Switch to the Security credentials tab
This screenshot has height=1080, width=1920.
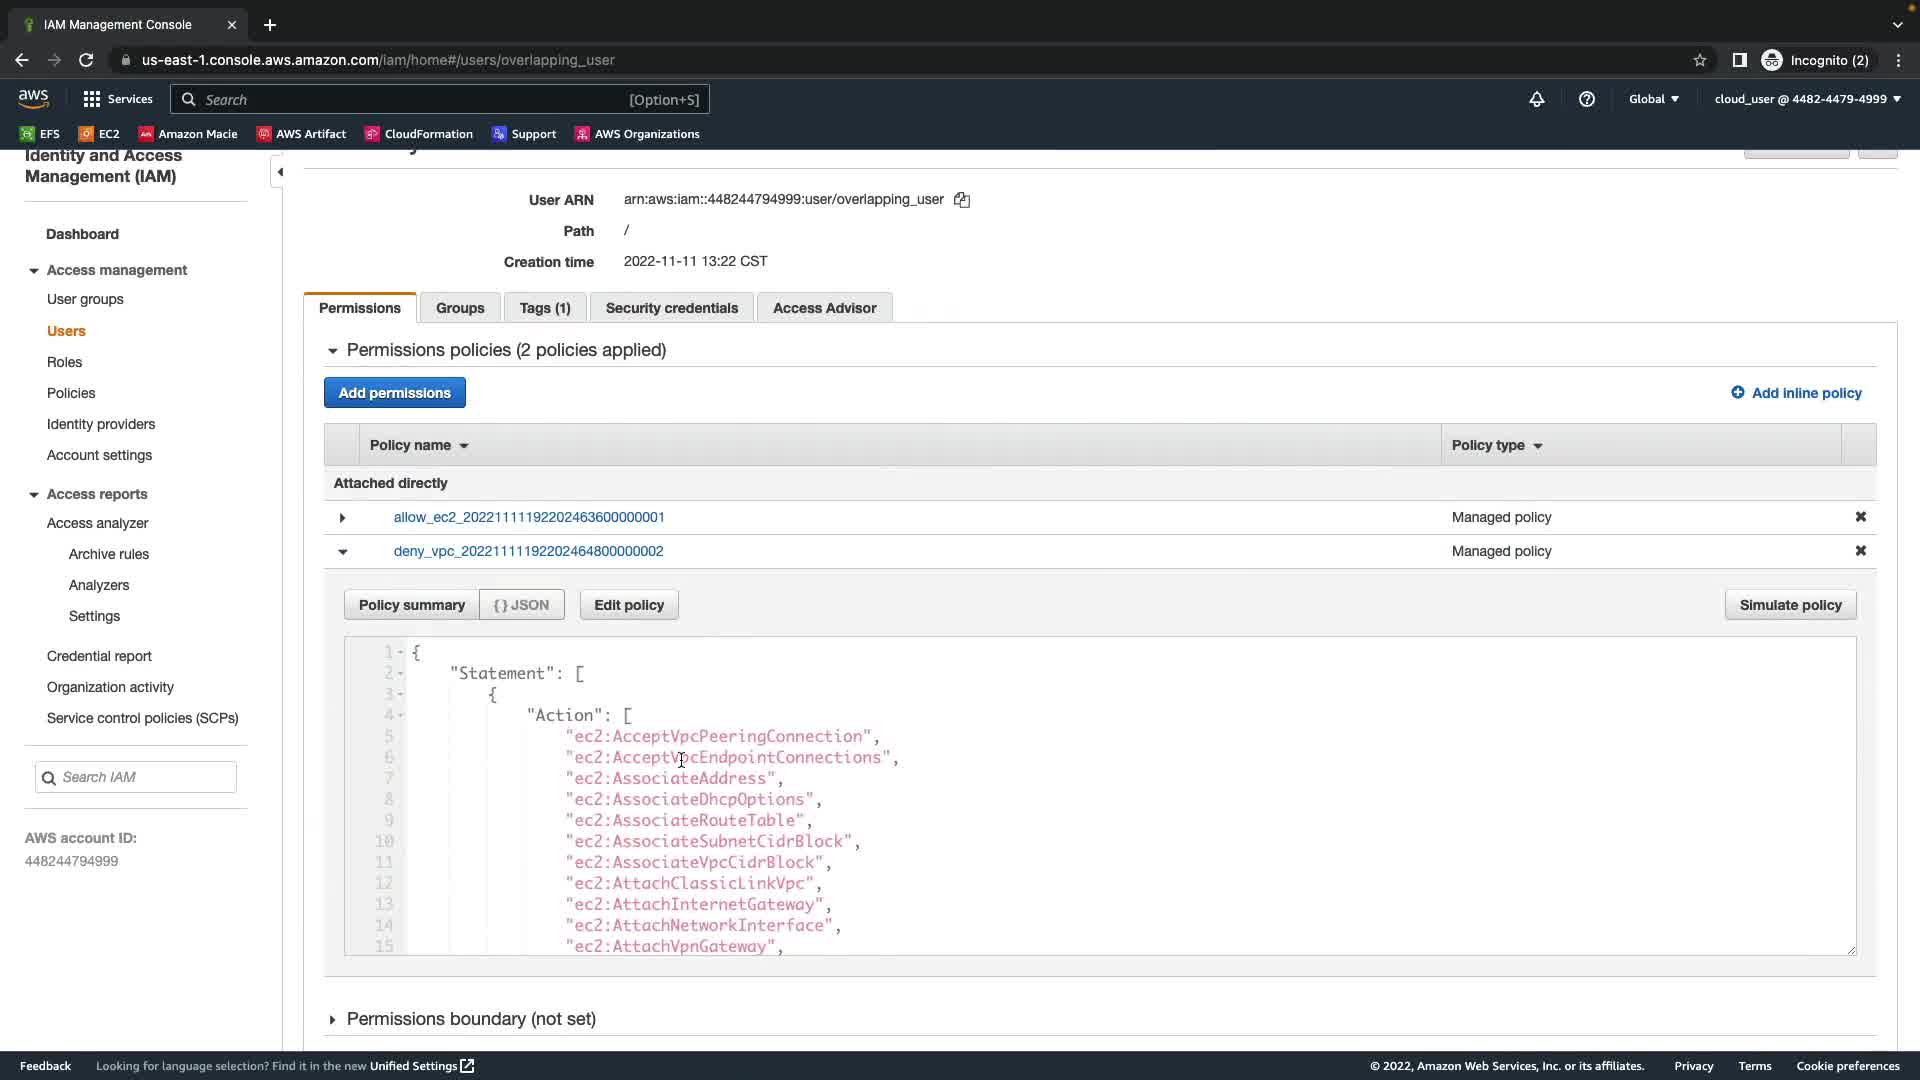(x=671, y=308)
